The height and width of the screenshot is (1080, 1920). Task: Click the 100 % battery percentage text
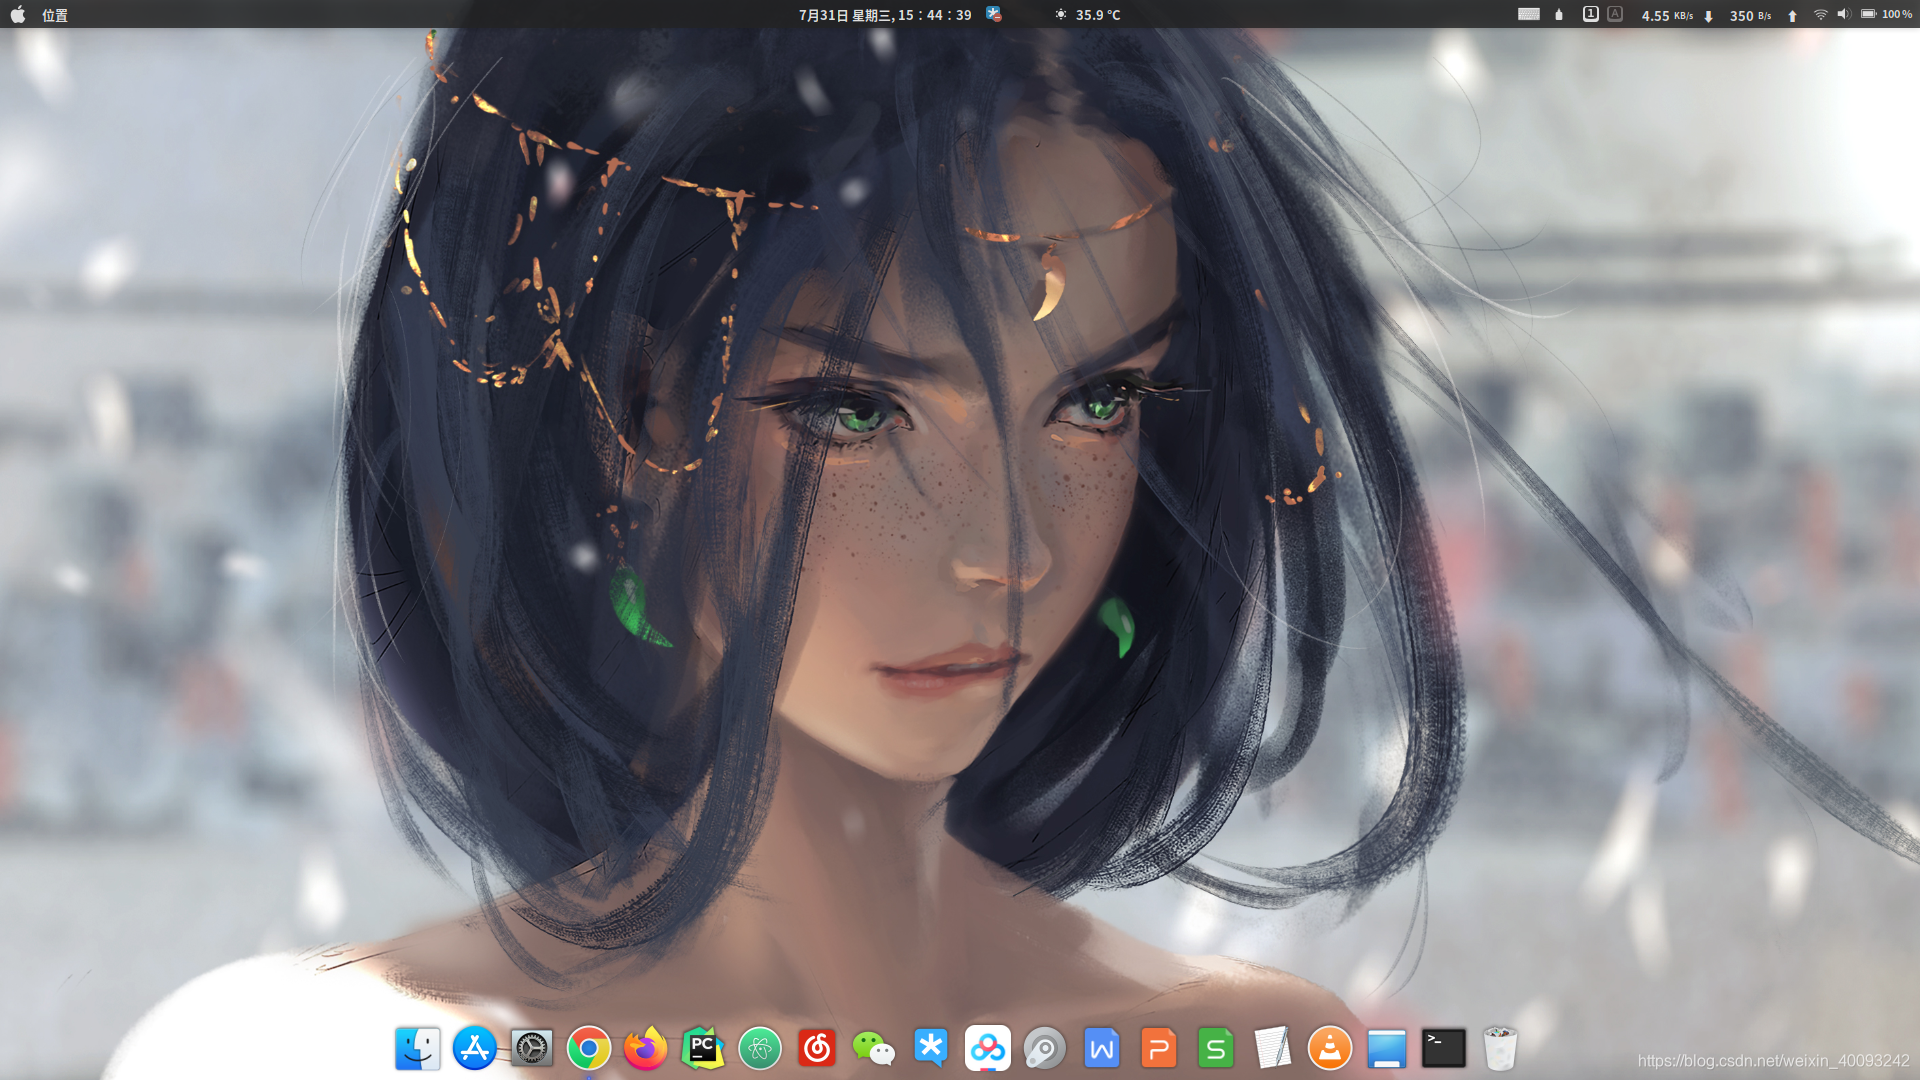pos(1897,14)
